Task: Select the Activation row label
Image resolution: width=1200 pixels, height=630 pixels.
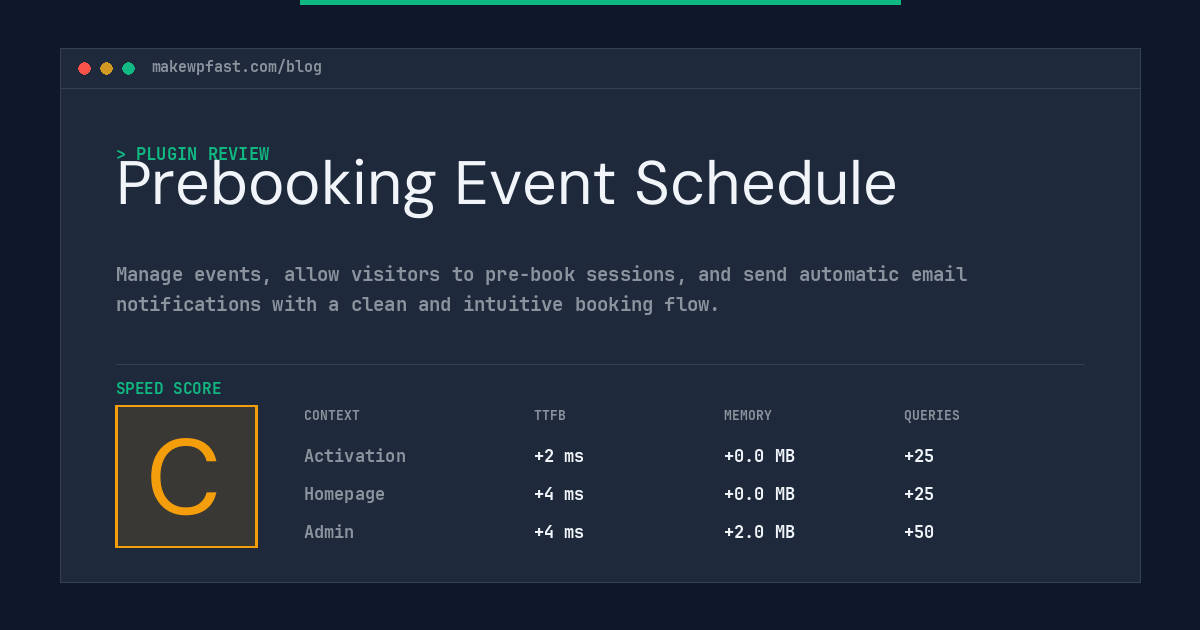Action: coord(355,456)
